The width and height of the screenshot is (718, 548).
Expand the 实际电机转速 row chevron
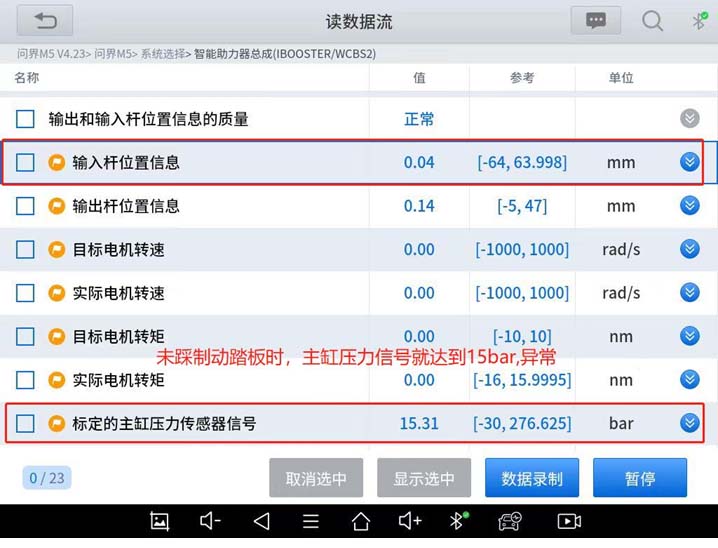(689, 292)
